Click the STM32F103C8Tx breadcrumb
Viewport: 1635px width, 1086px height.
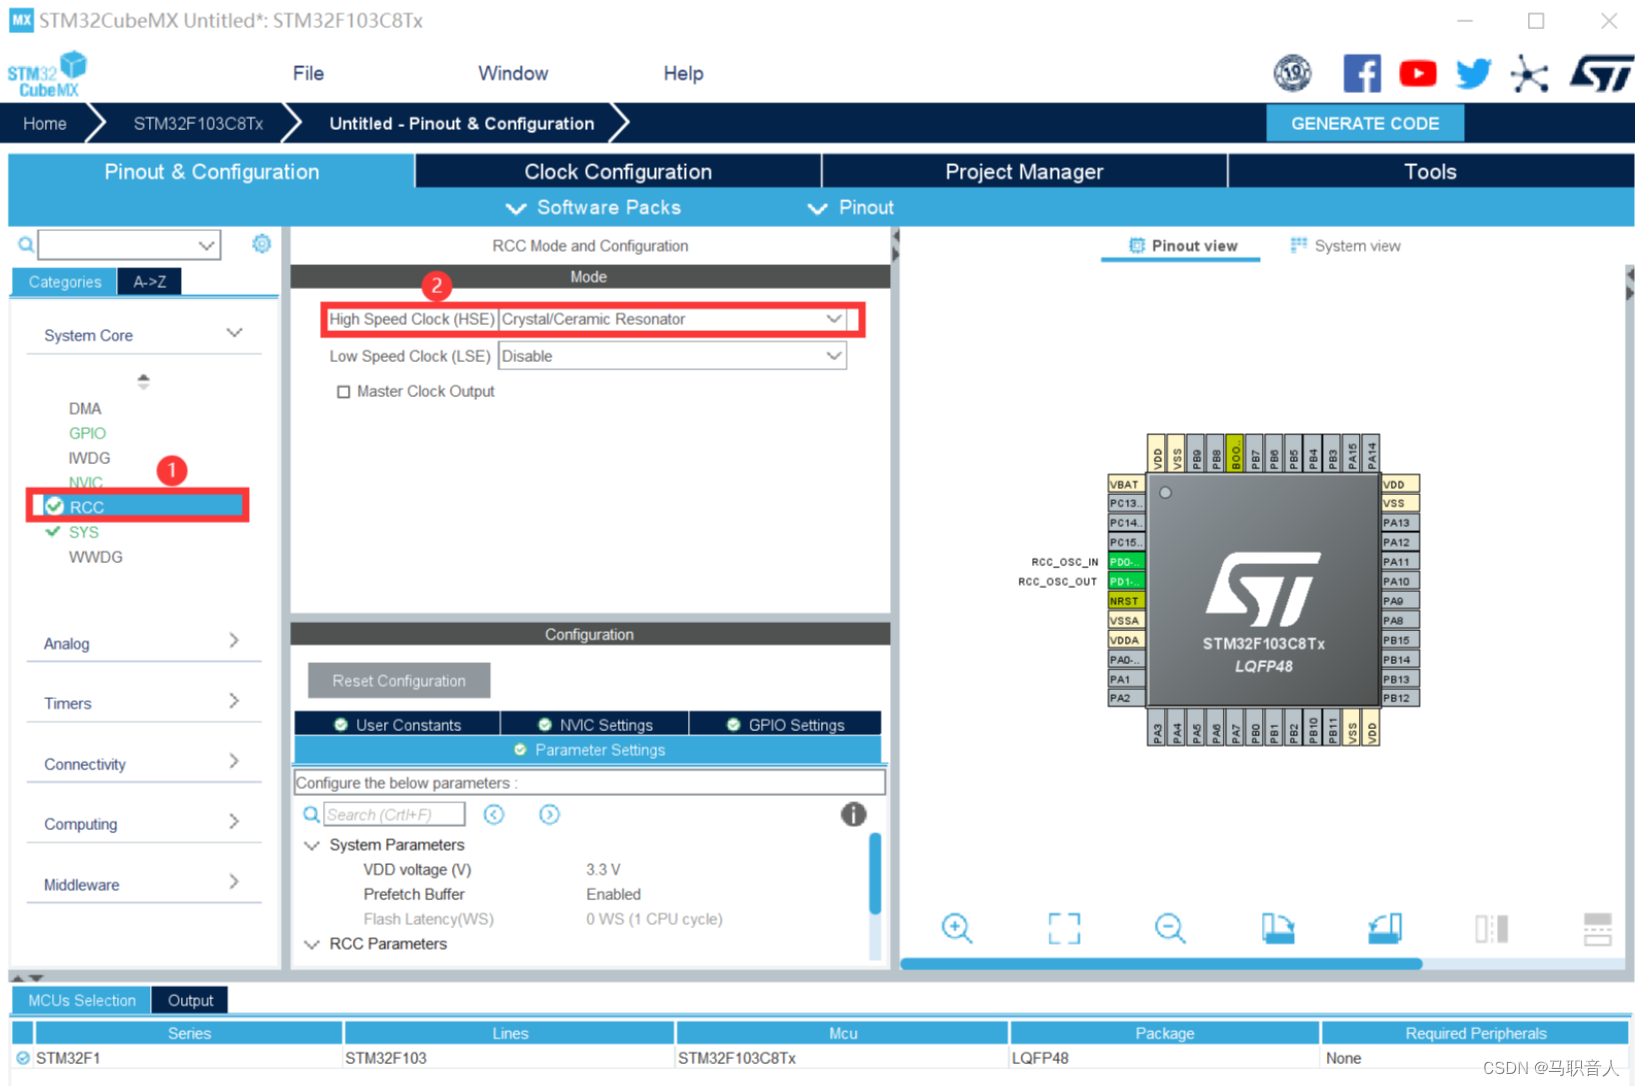coord(198,123)
